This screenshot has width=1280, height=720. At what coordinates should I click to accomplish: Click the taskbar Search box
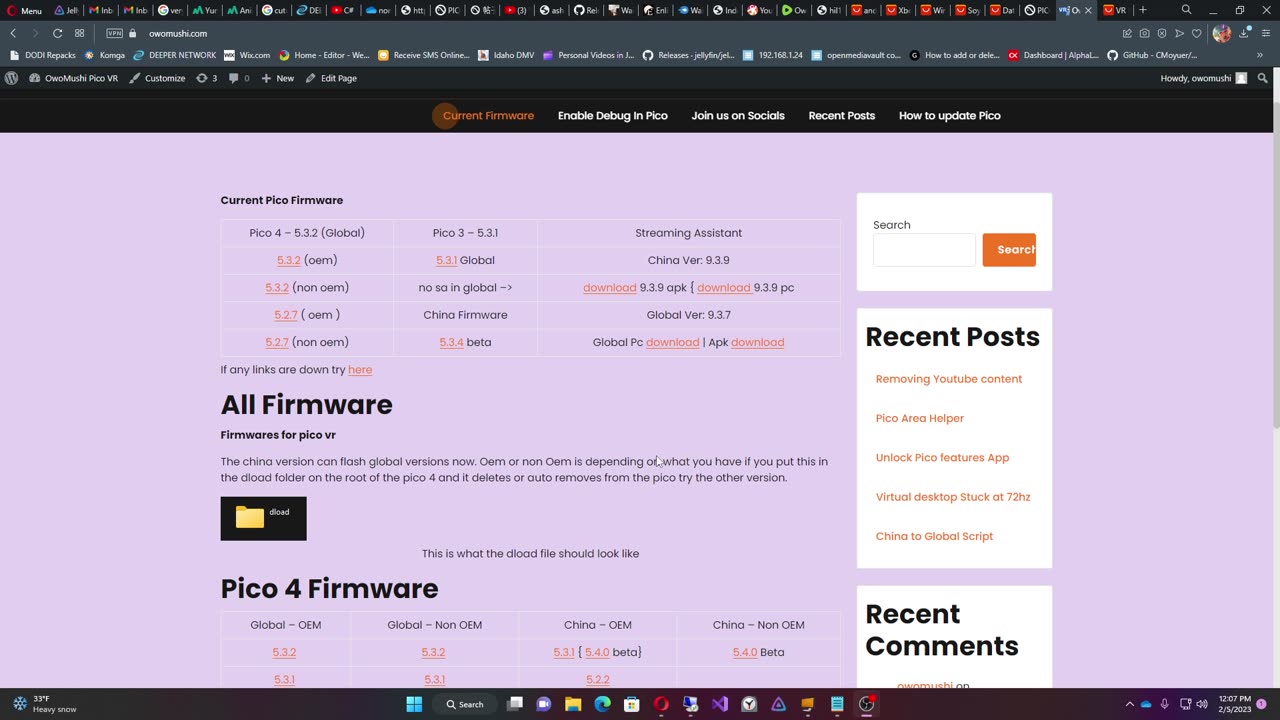(466, 704)
